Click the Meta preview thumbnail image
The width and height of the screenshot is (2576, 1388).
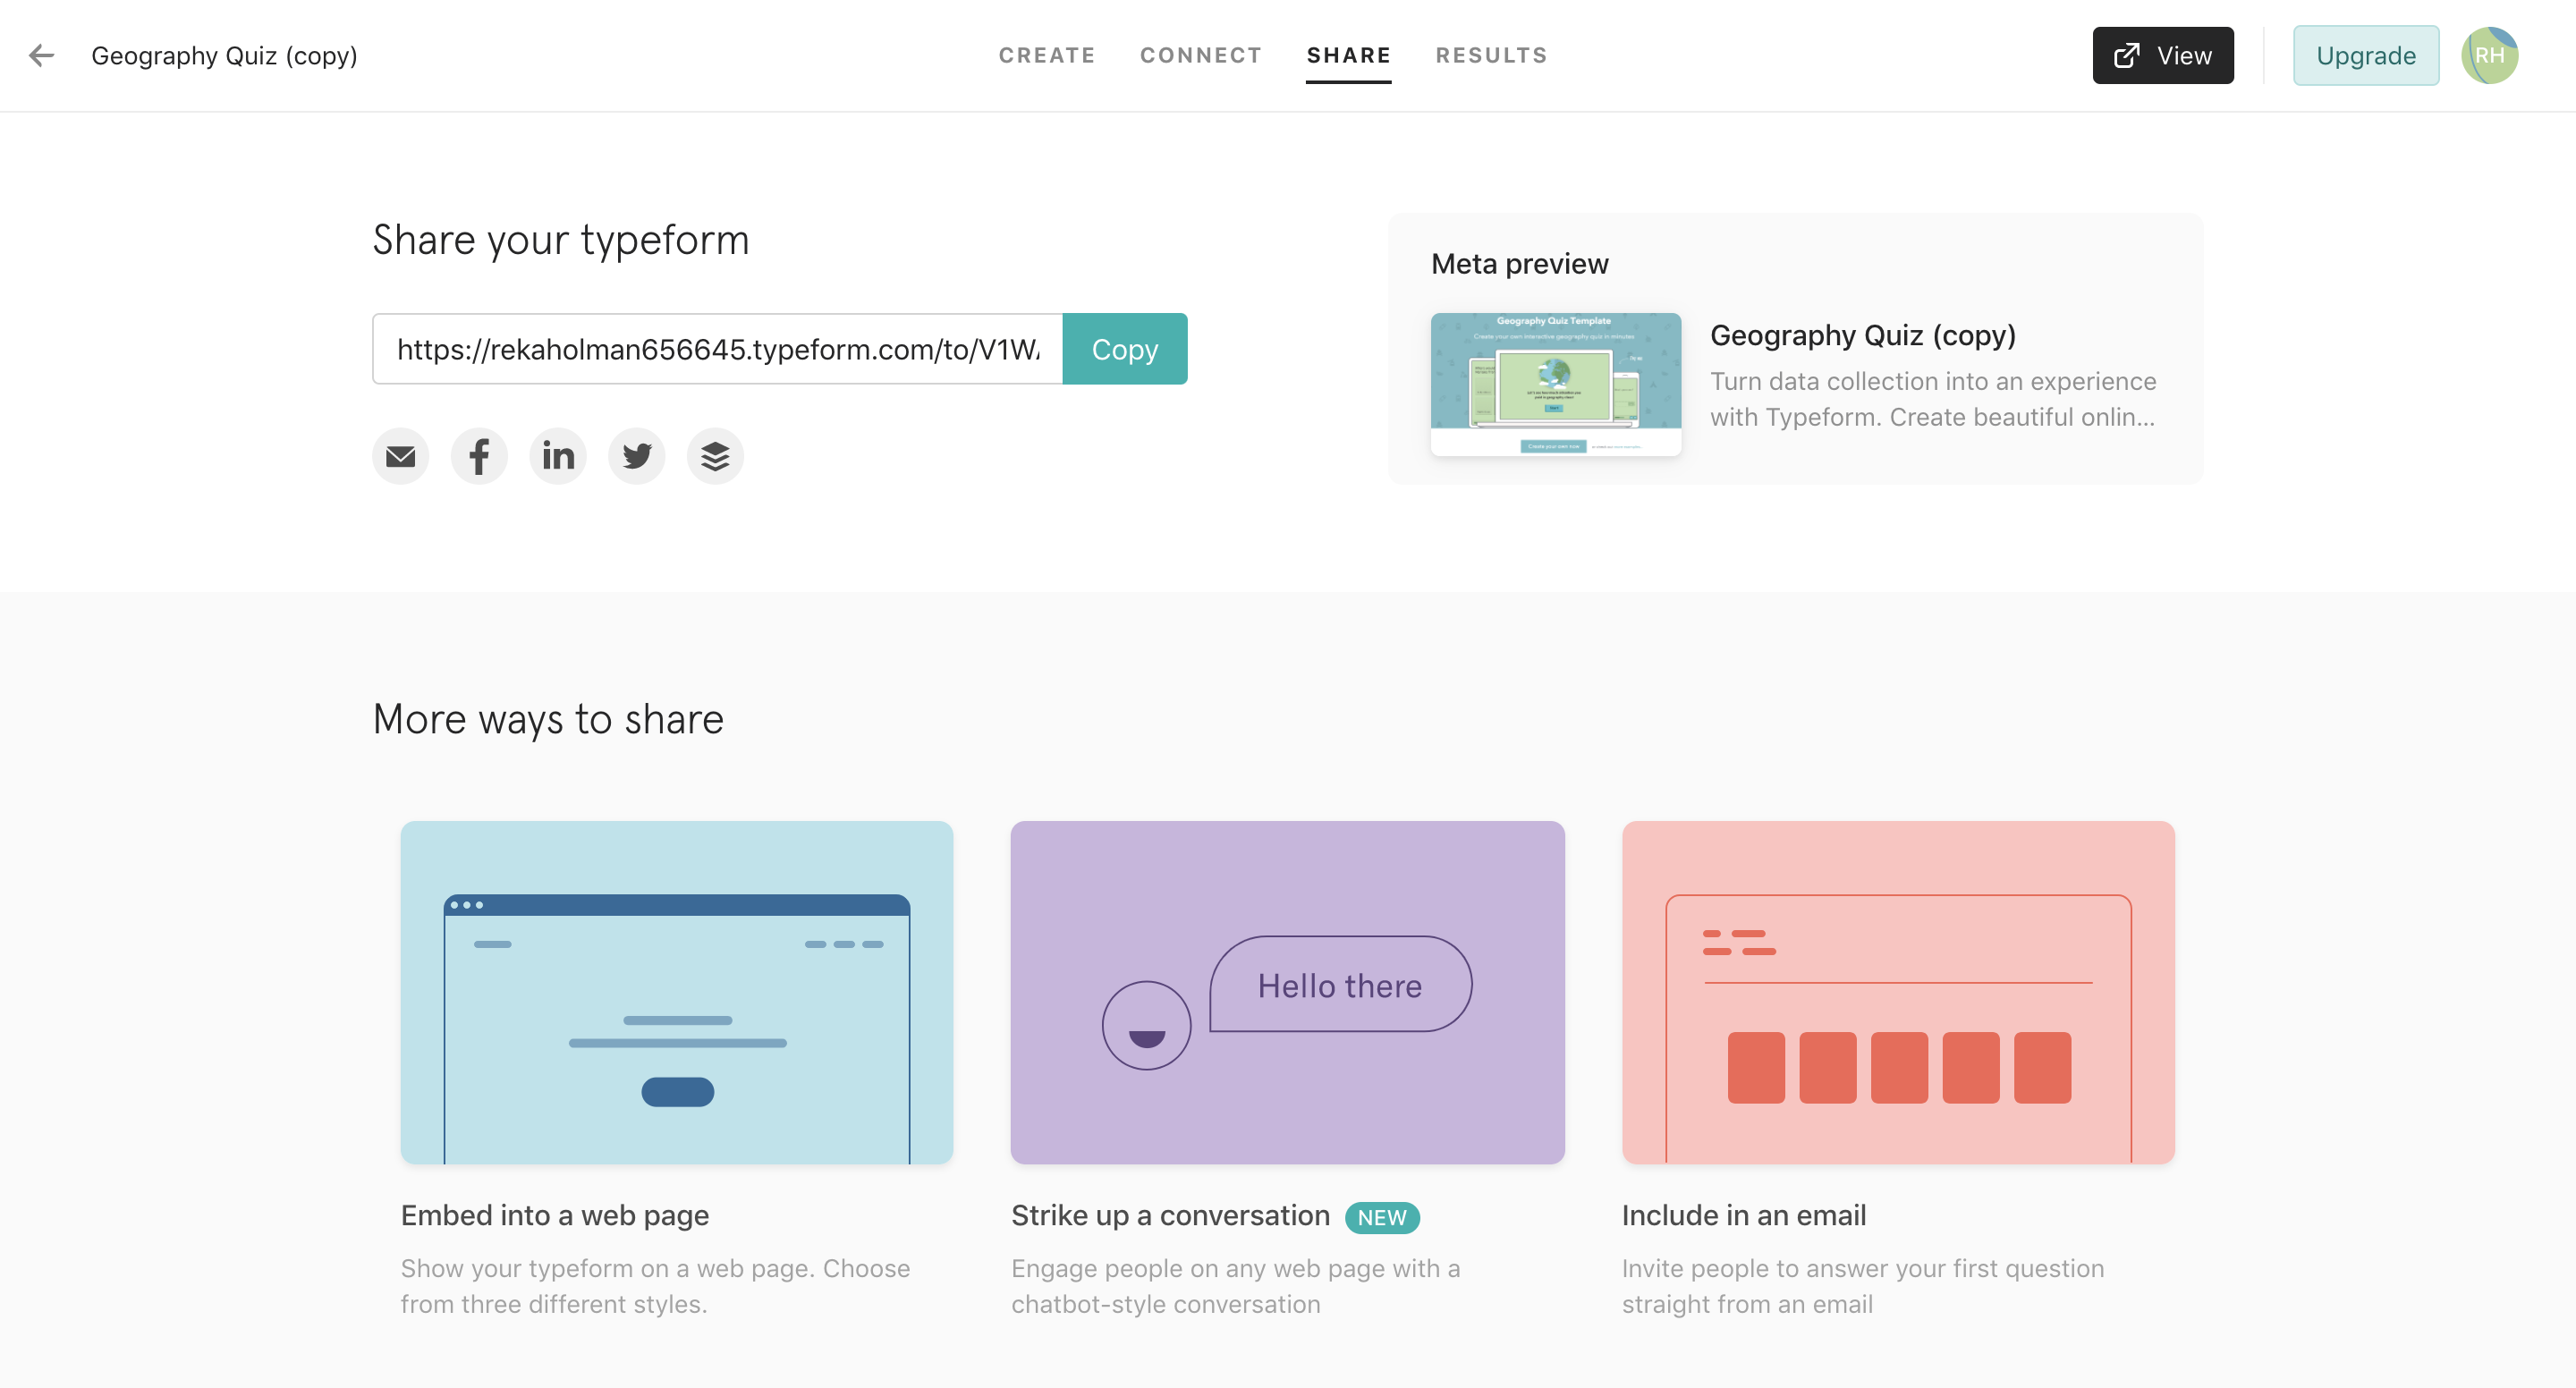[1556, 384]
